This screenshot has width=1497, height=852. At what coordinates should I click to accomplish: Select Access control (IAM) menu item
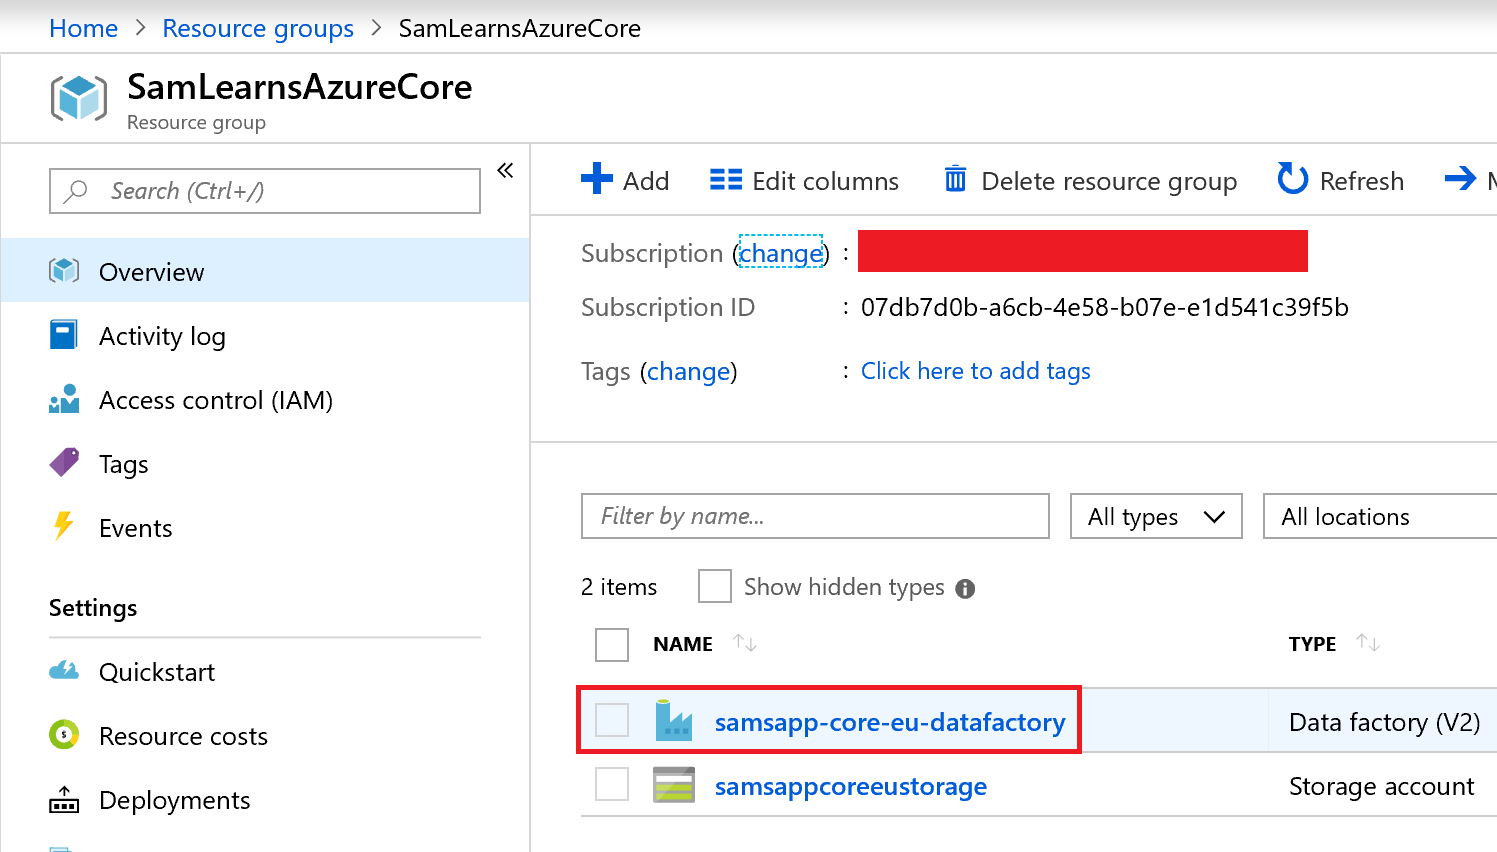tap(215, 401)
